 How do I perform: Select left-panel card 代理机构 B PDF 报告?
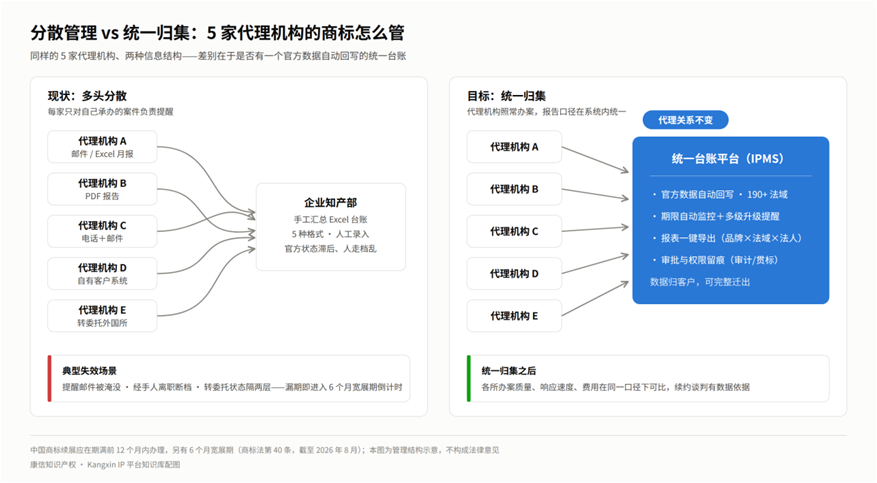click(102, 189)
